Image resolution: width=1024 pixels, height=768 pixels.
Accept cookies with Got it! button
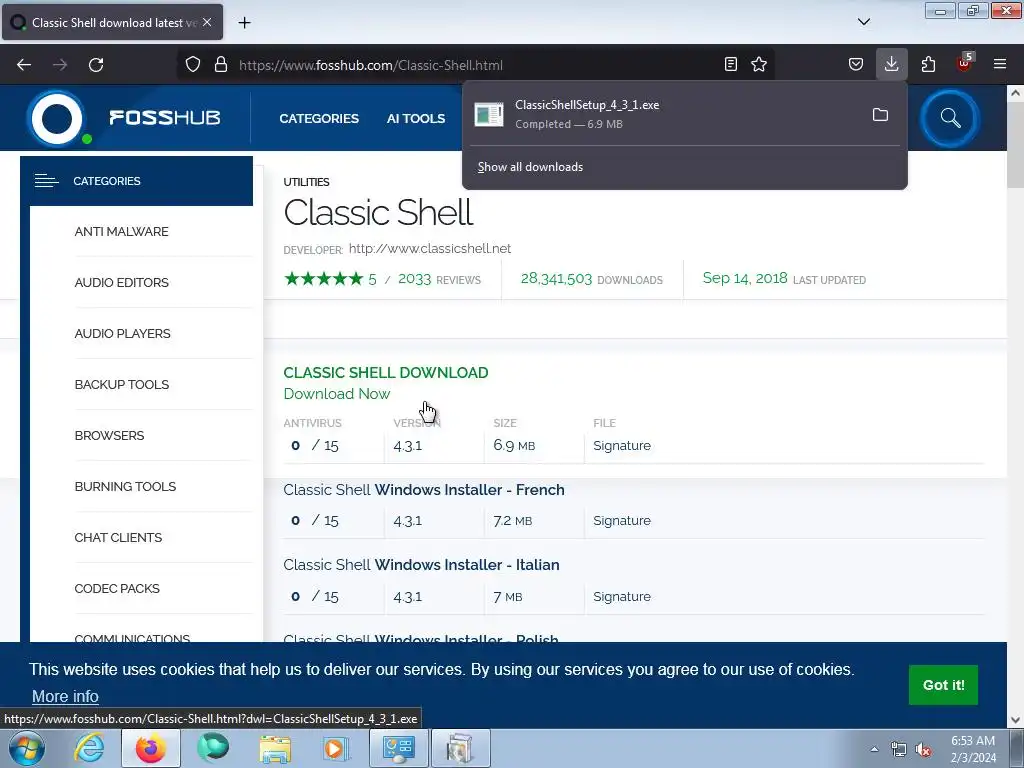tap(943, 685)
